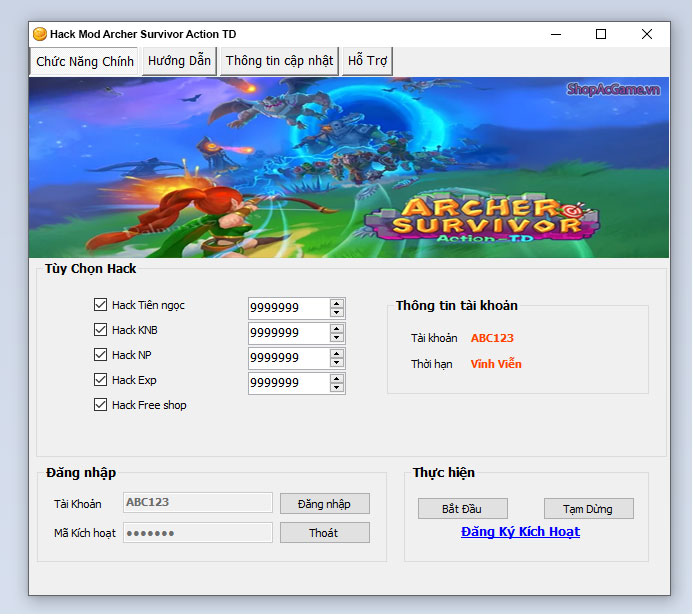The height and width of the screenshot is (616, 693).
Task: Click the Tài Khoản login field
Action: [x=198, y=502]
